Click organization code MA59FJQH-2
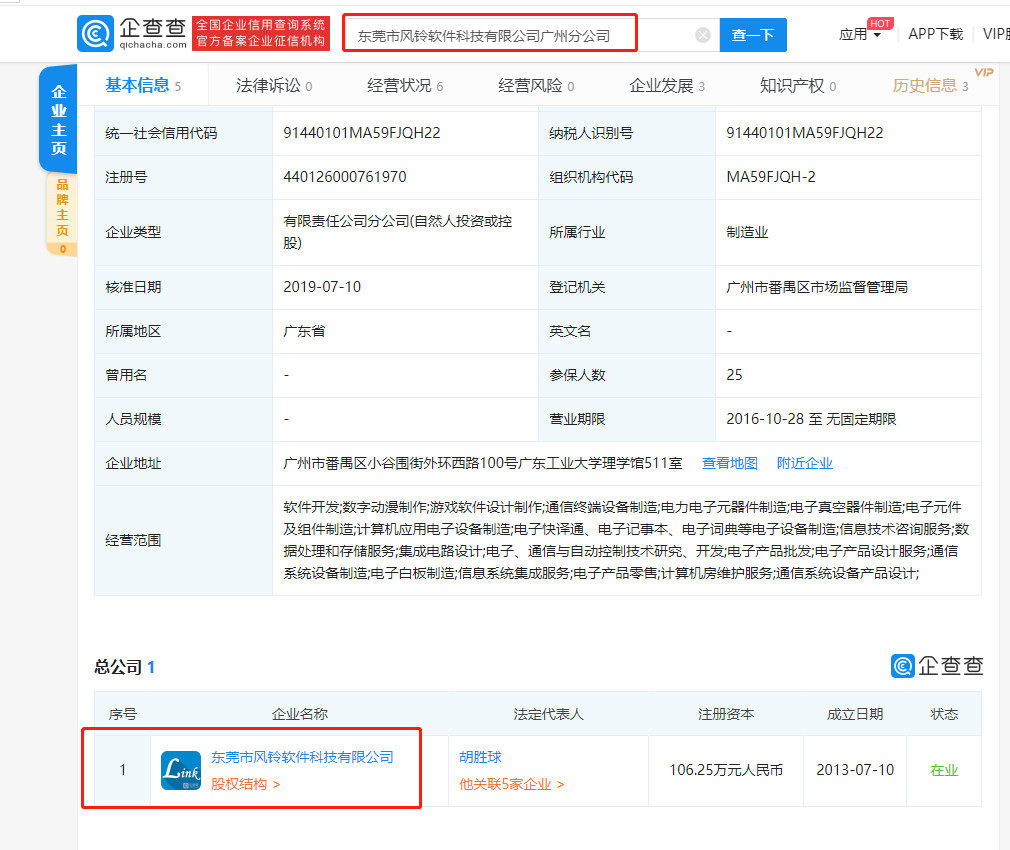This screenshot has height=850, width=1010. click(771, 176)
